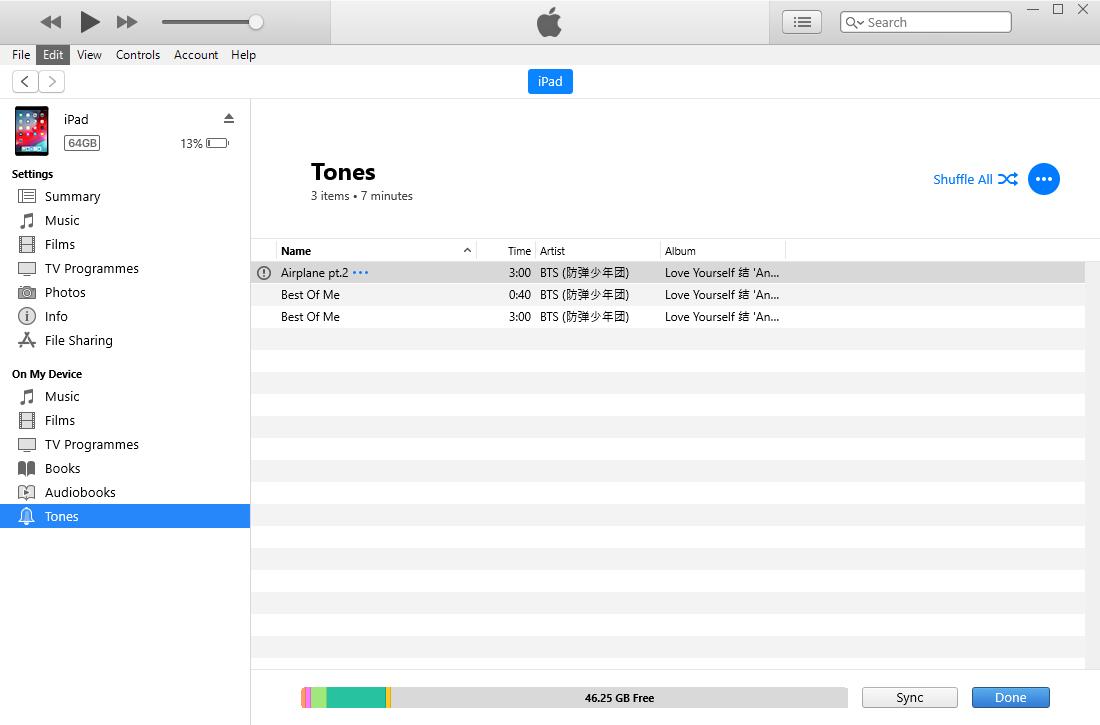Start playback with the play button
The width and height of the screenshot is (1100, 725).
tap(89, 22)
